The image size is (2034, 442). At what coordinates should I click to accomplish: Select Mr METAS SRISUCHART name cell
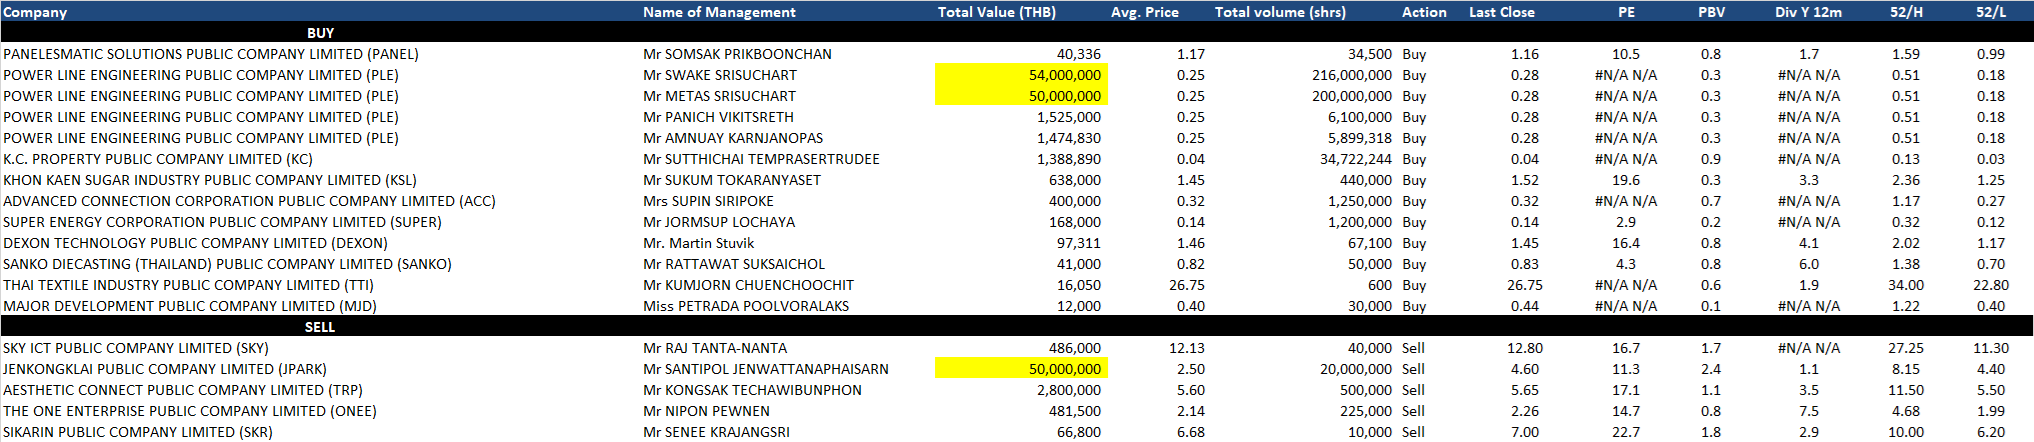tap(719, 96)
